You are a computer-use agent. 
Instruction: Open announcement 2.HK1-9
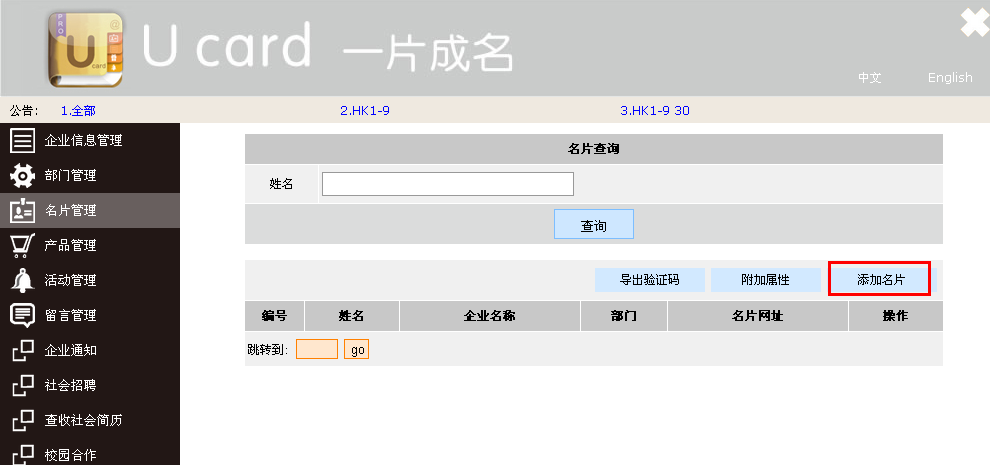tap(365, 111)
